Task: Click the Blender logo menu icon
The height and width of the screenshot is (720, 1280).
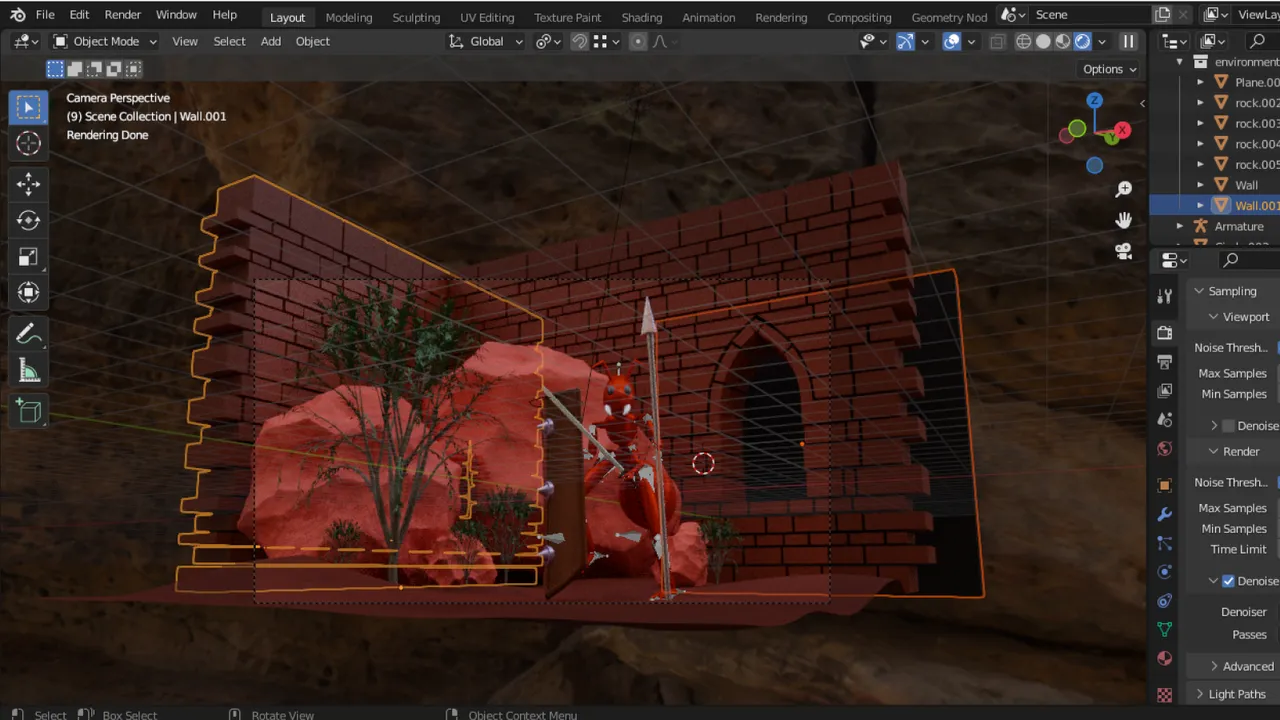Action: pos(17,15)
